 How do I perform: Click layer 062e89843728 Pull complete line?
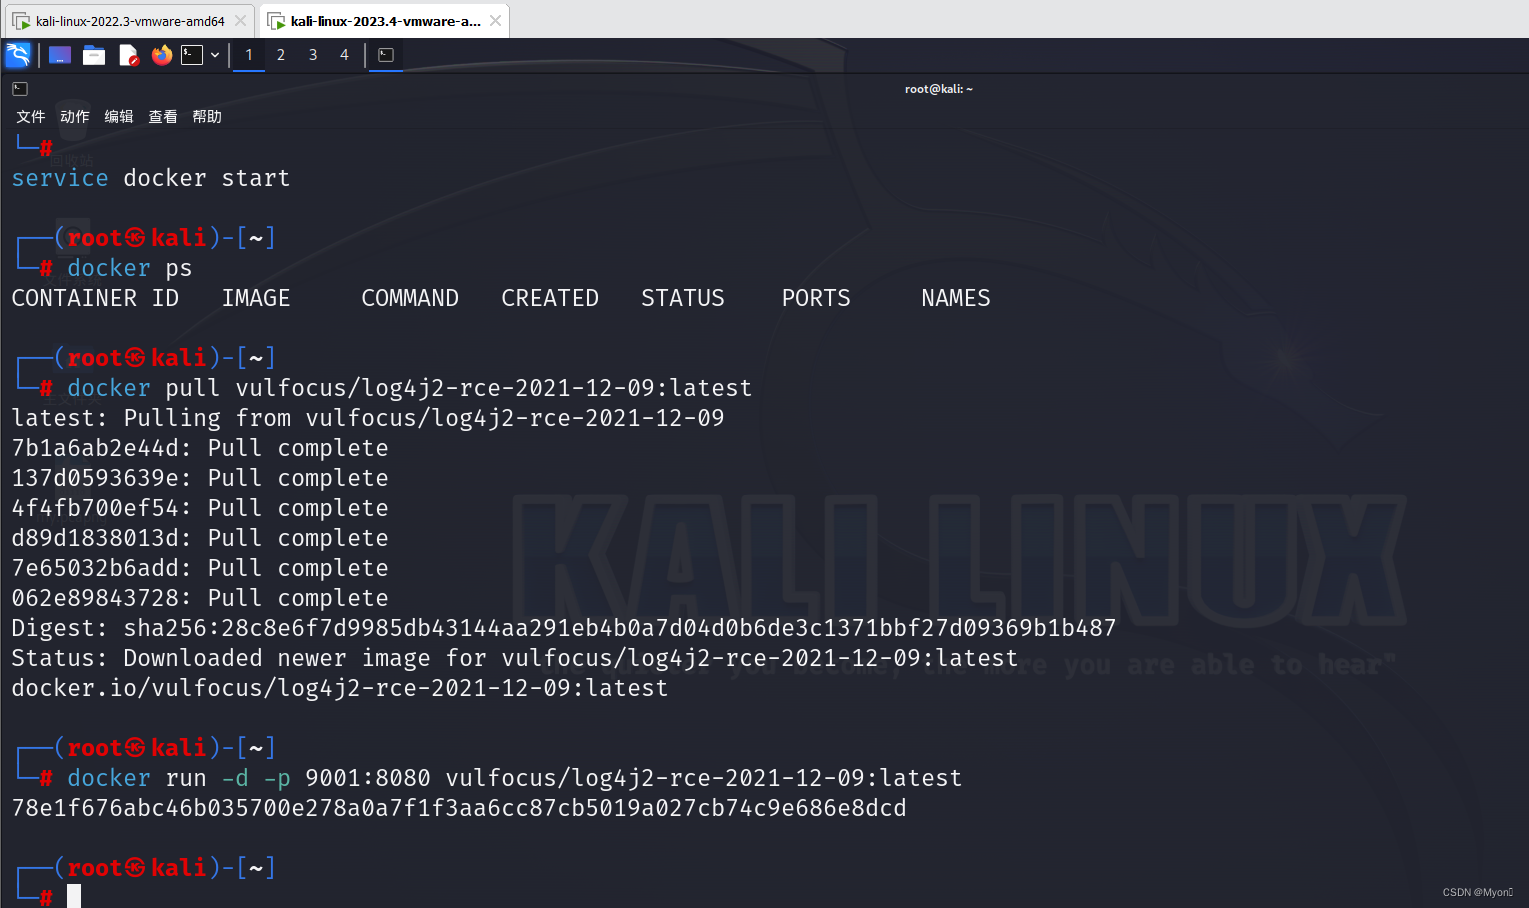click(200, 598)
